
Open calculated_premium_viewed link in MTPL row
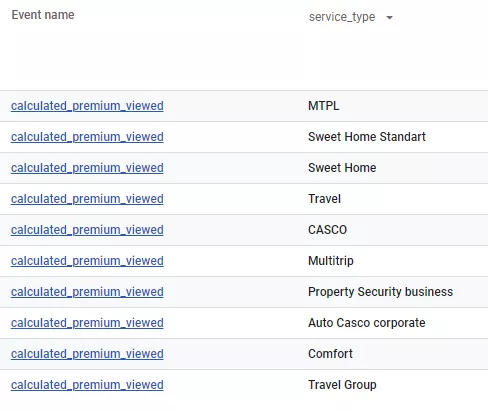coord(87,106)
